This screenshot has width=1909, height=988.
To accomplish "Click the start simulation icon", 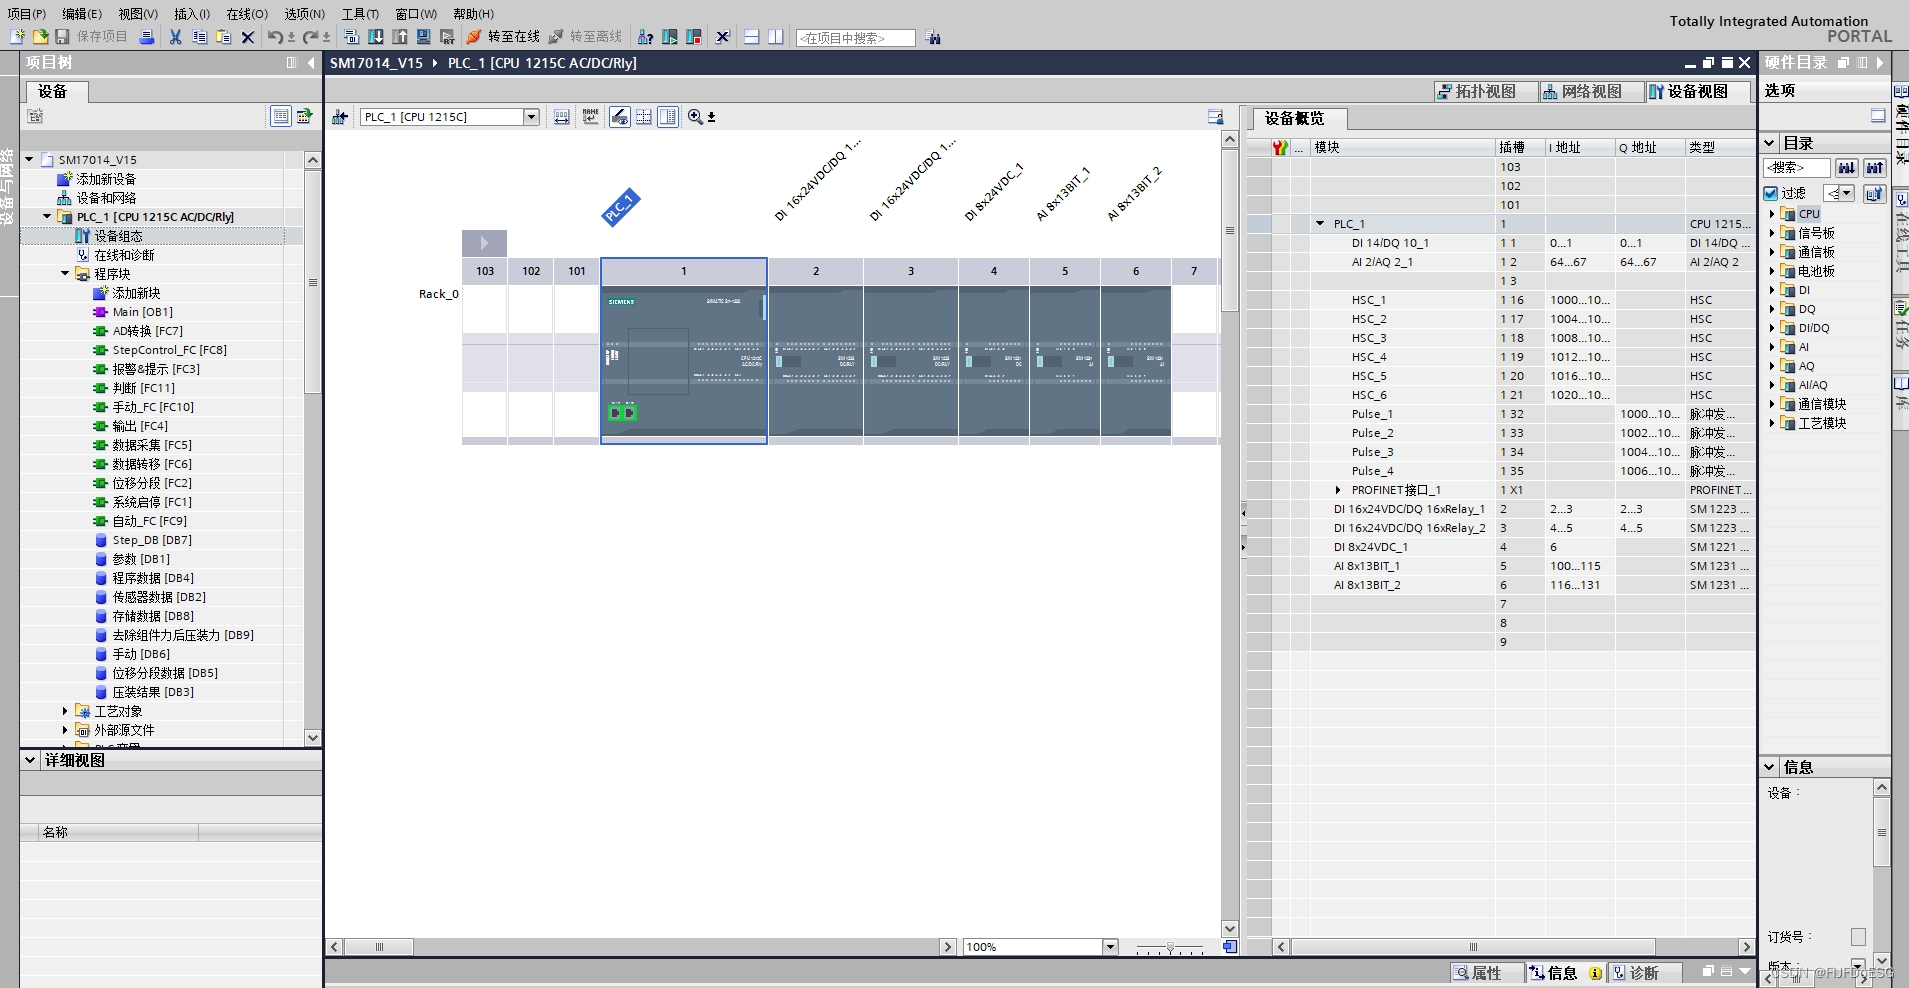I will [424, 37].
